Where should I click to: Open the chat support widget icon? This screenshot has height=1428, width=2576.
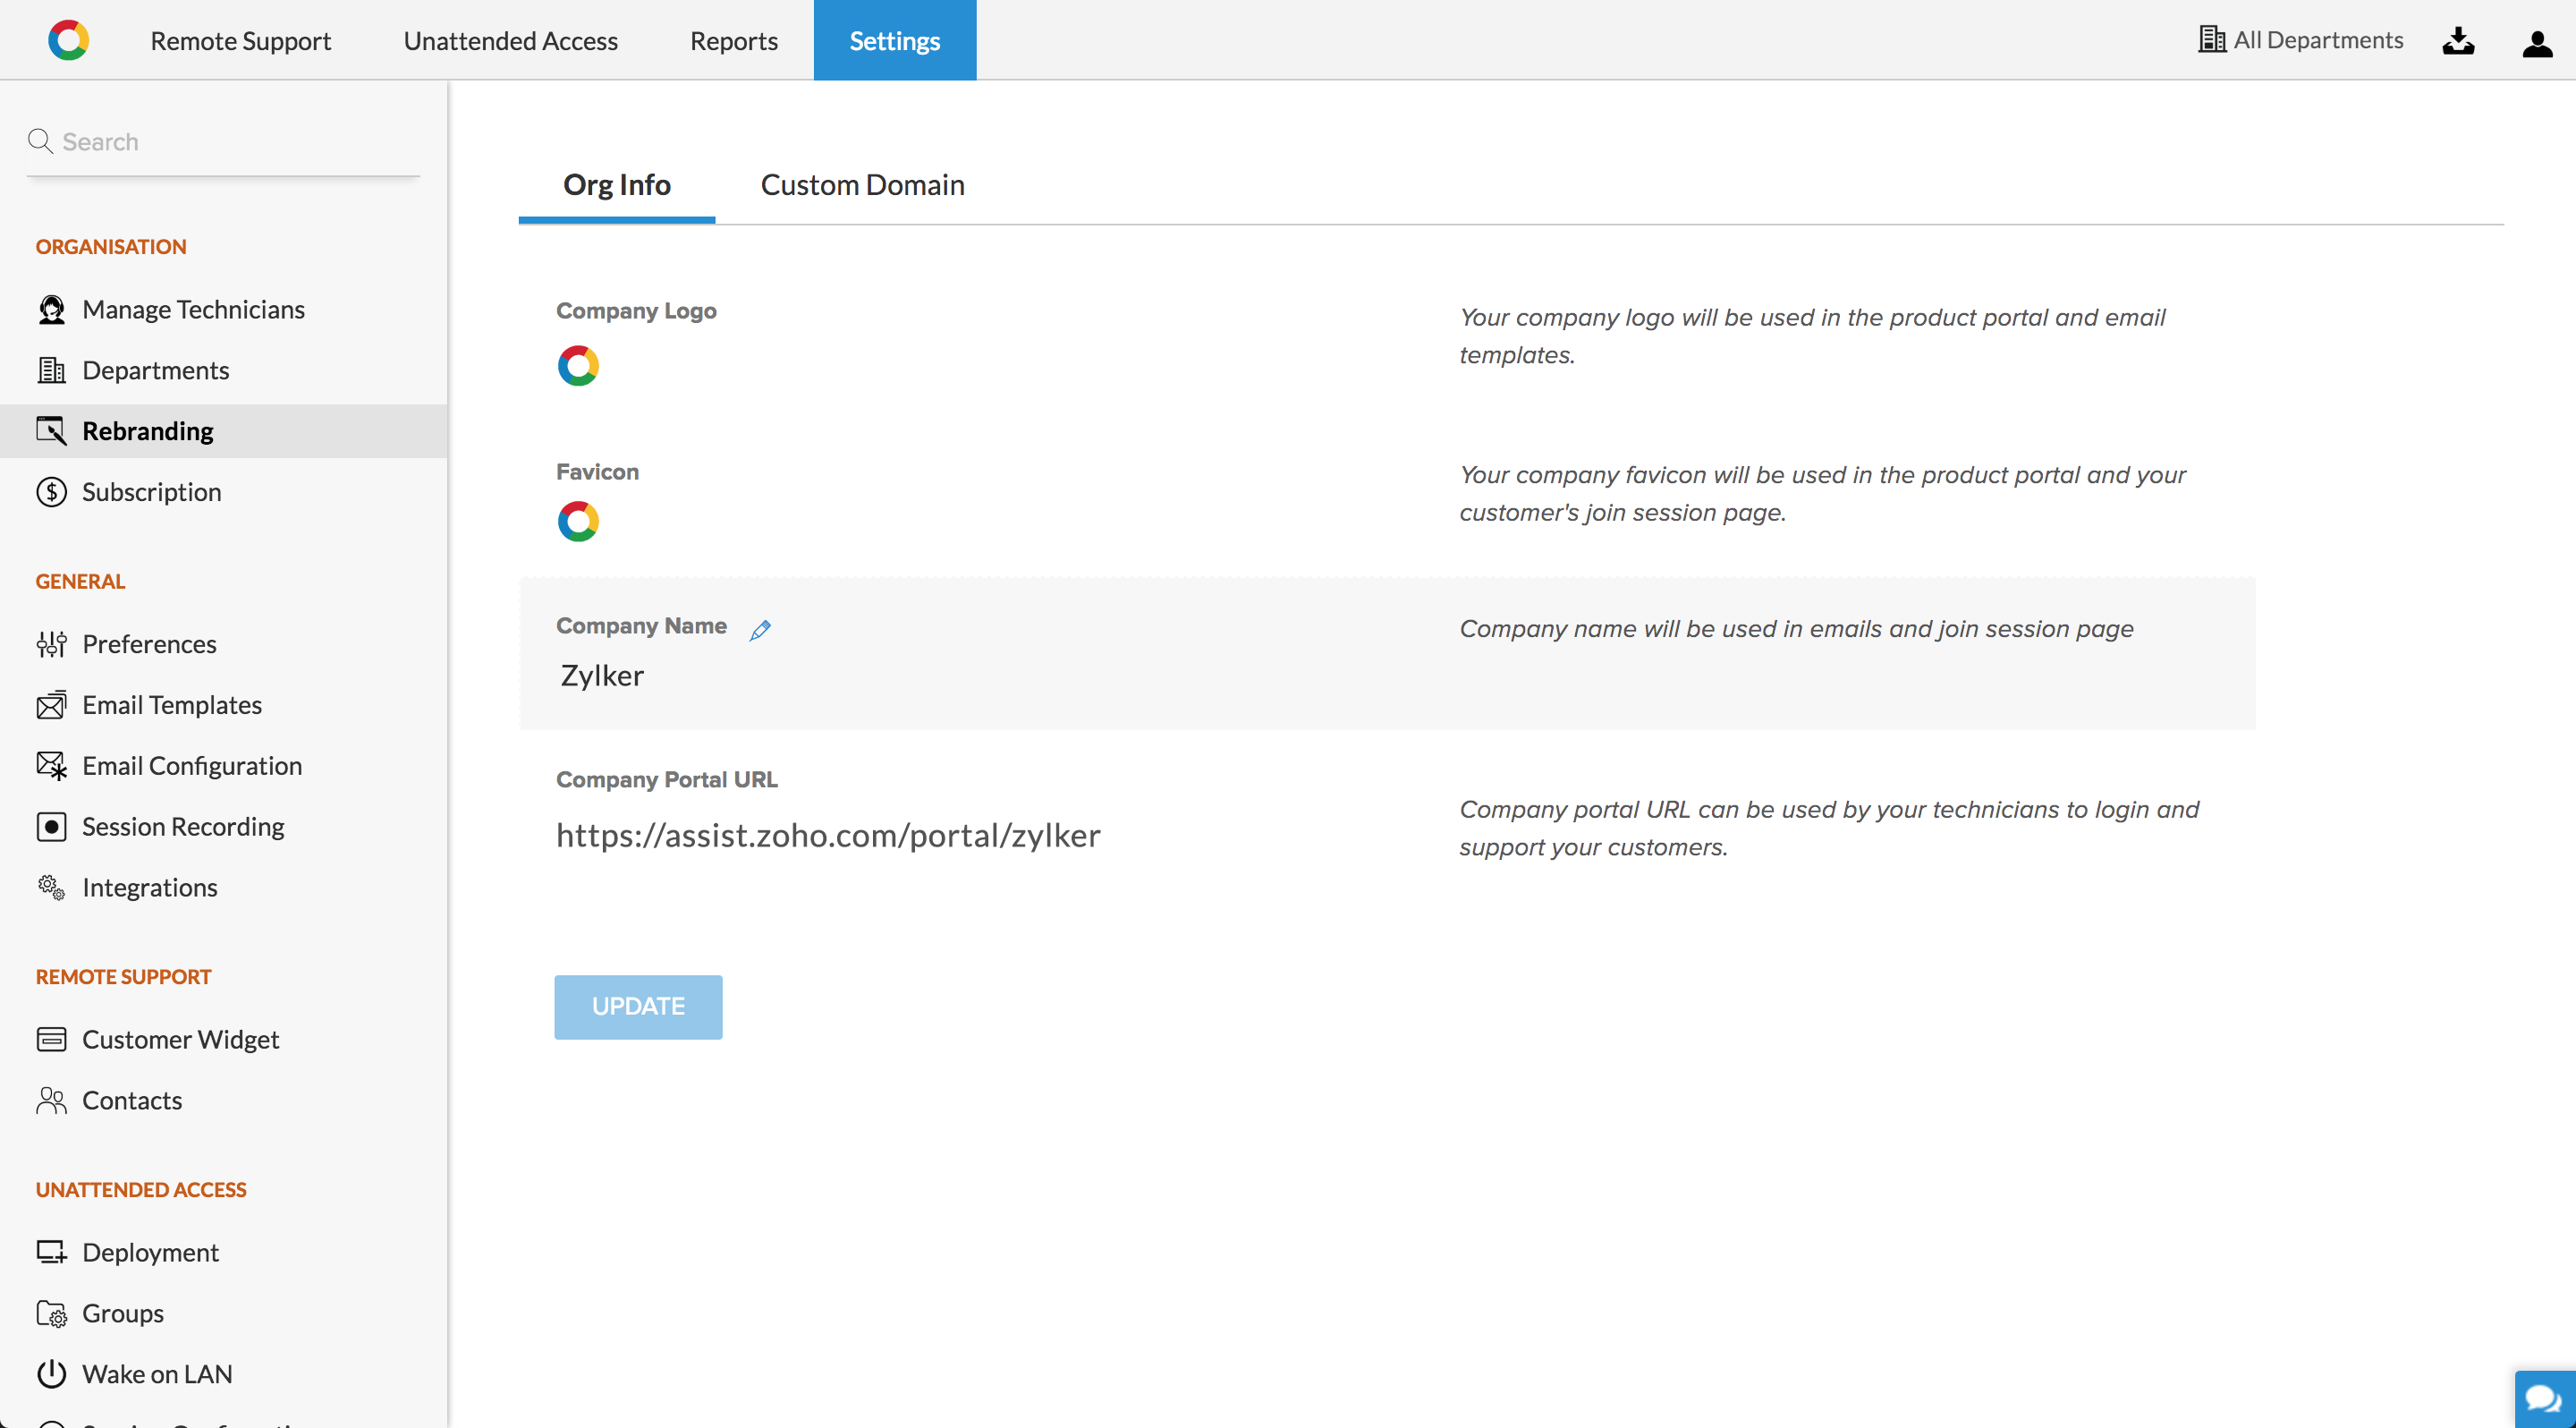point(2543,1397)
